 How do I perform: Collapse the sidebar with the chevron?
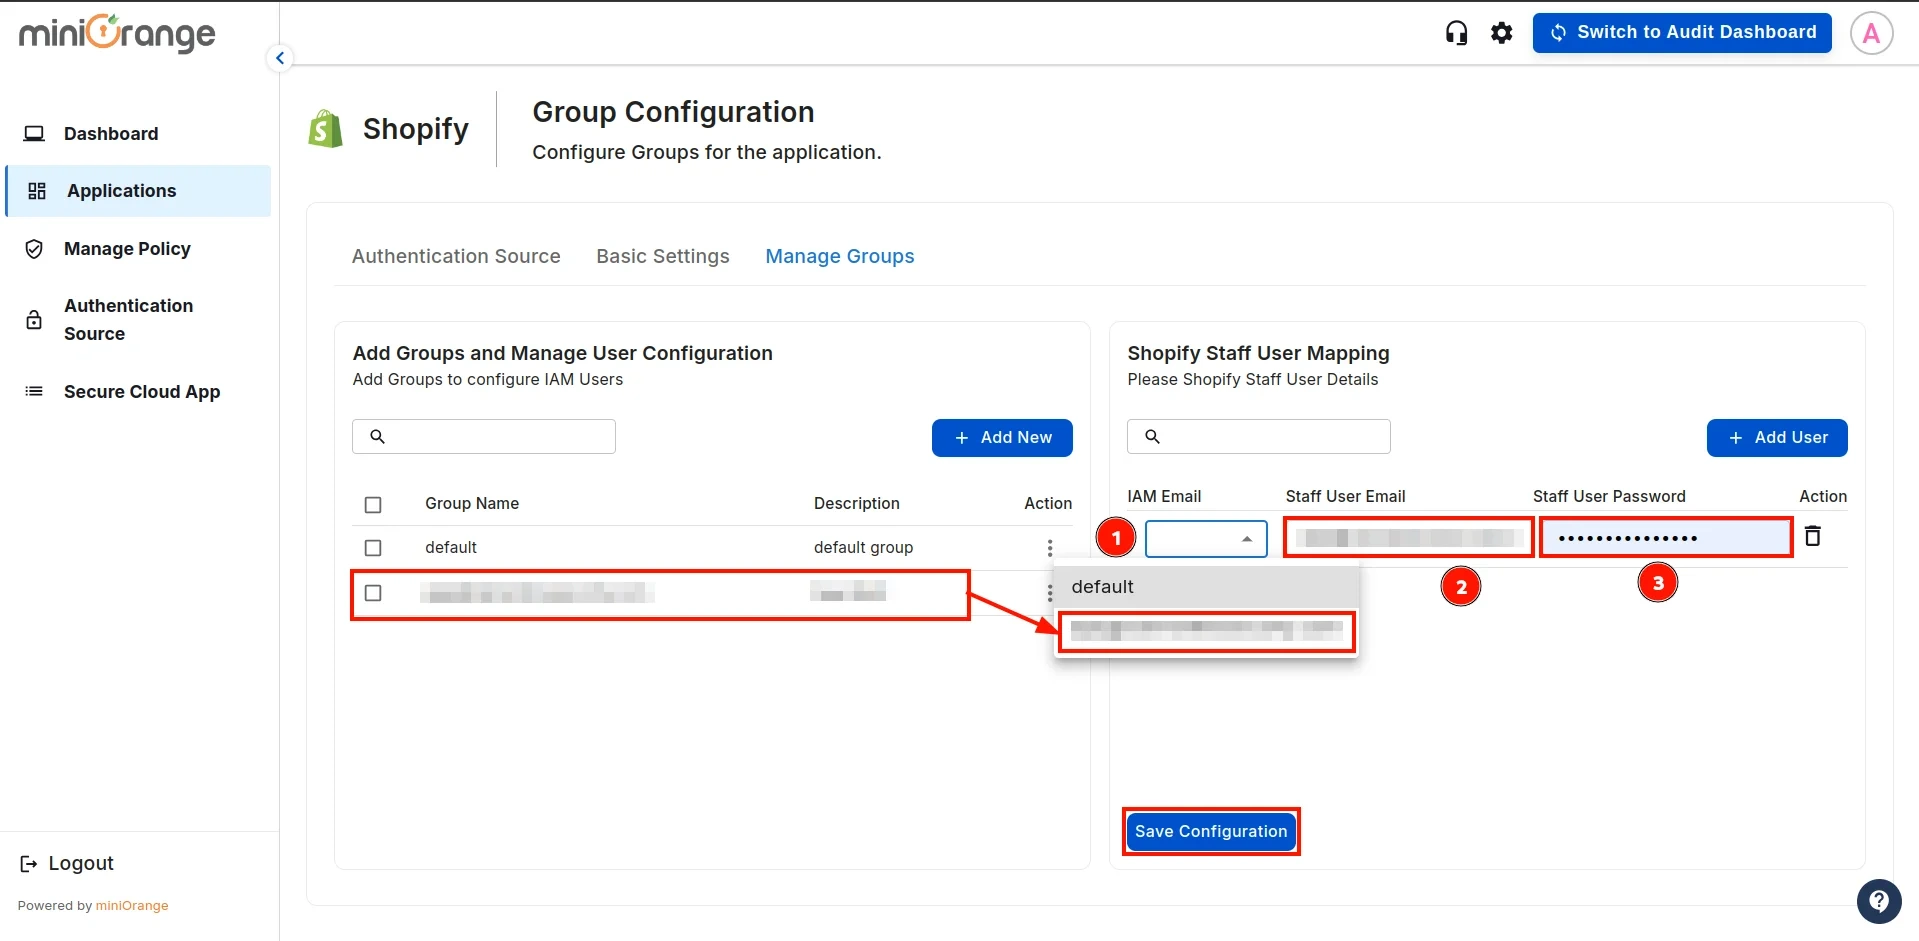point(279,57)
